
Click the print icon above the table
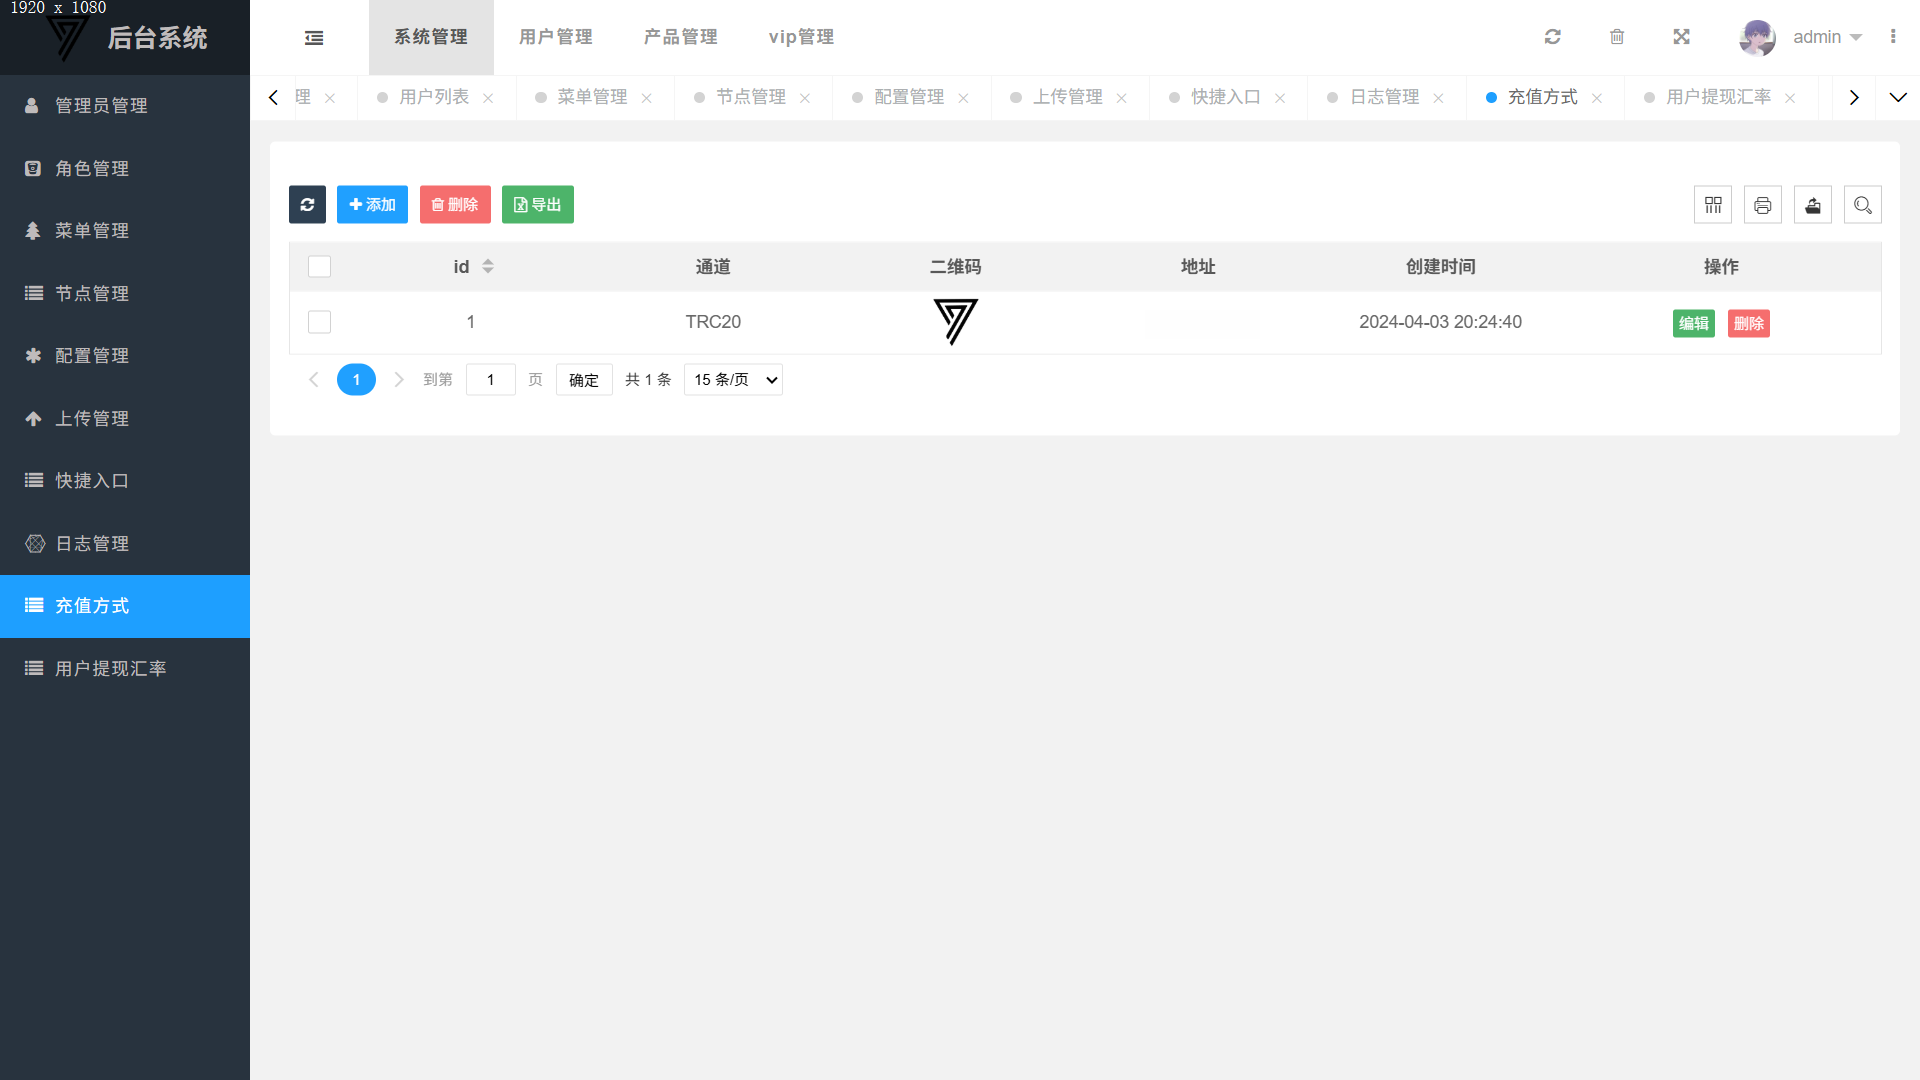pos(1763,205)
